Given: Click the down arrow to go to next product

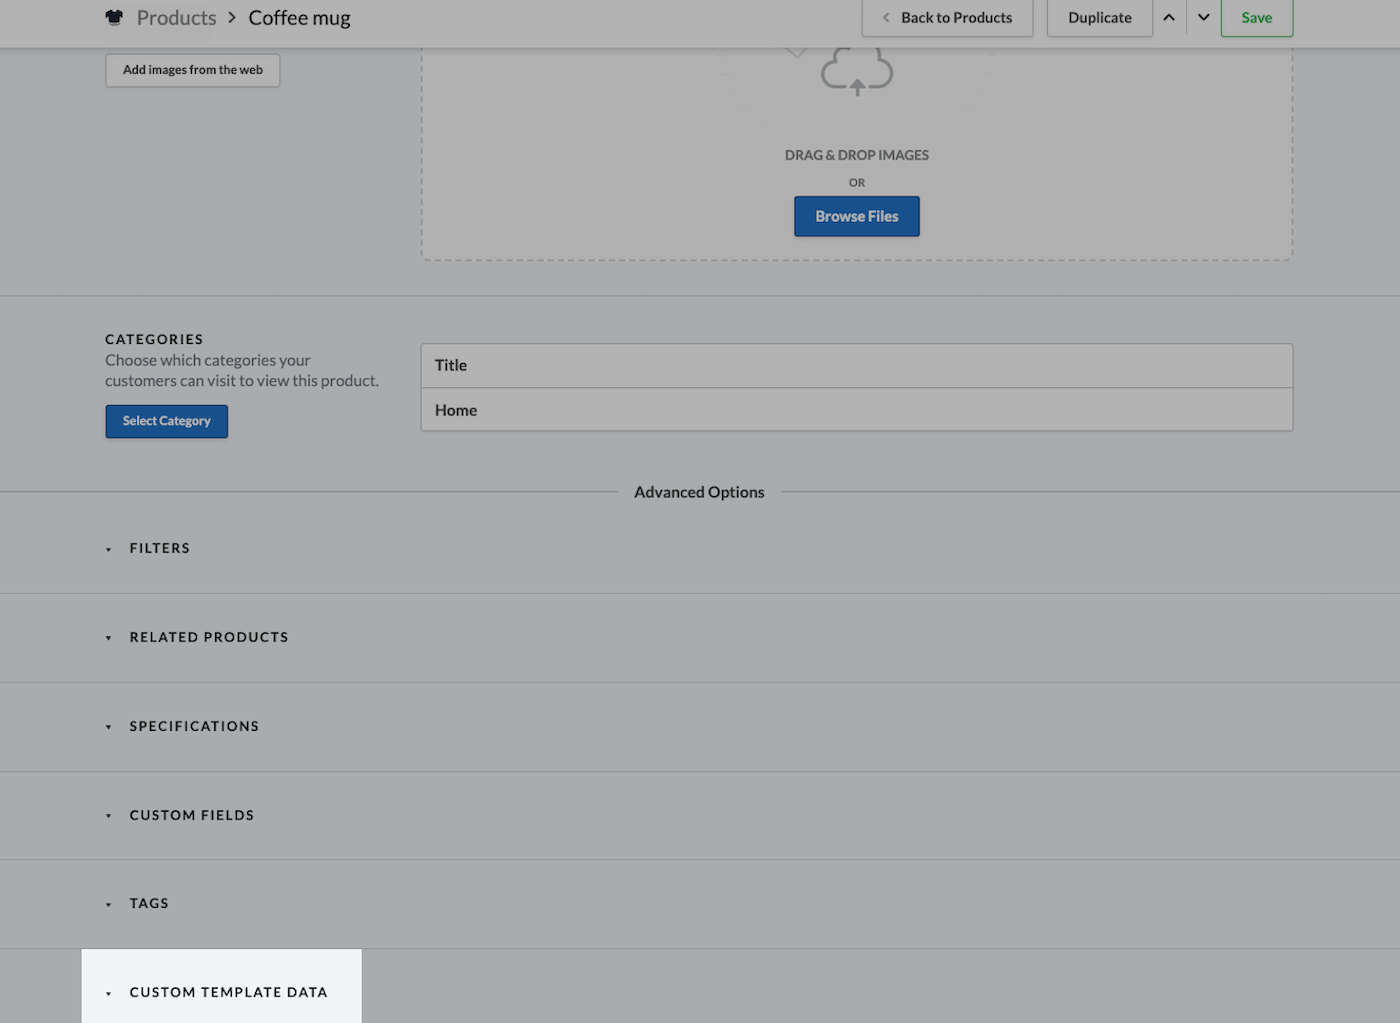Looking at the screenshot, I should (x=1203, y=17).
